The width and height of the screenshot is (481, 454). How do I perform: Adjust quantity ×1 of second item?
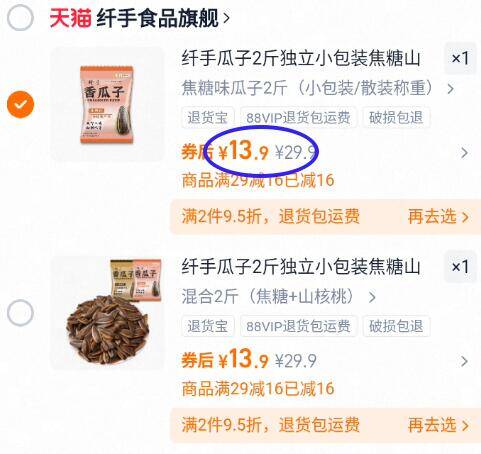point(460,267)
